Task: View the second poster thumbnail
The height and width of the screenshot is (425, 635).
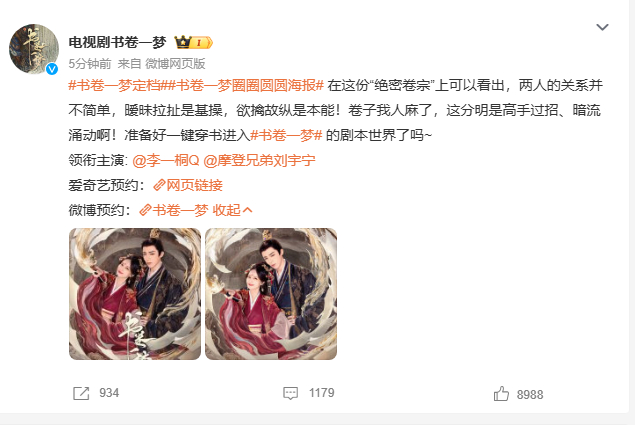Action: (x=271, y=294)
